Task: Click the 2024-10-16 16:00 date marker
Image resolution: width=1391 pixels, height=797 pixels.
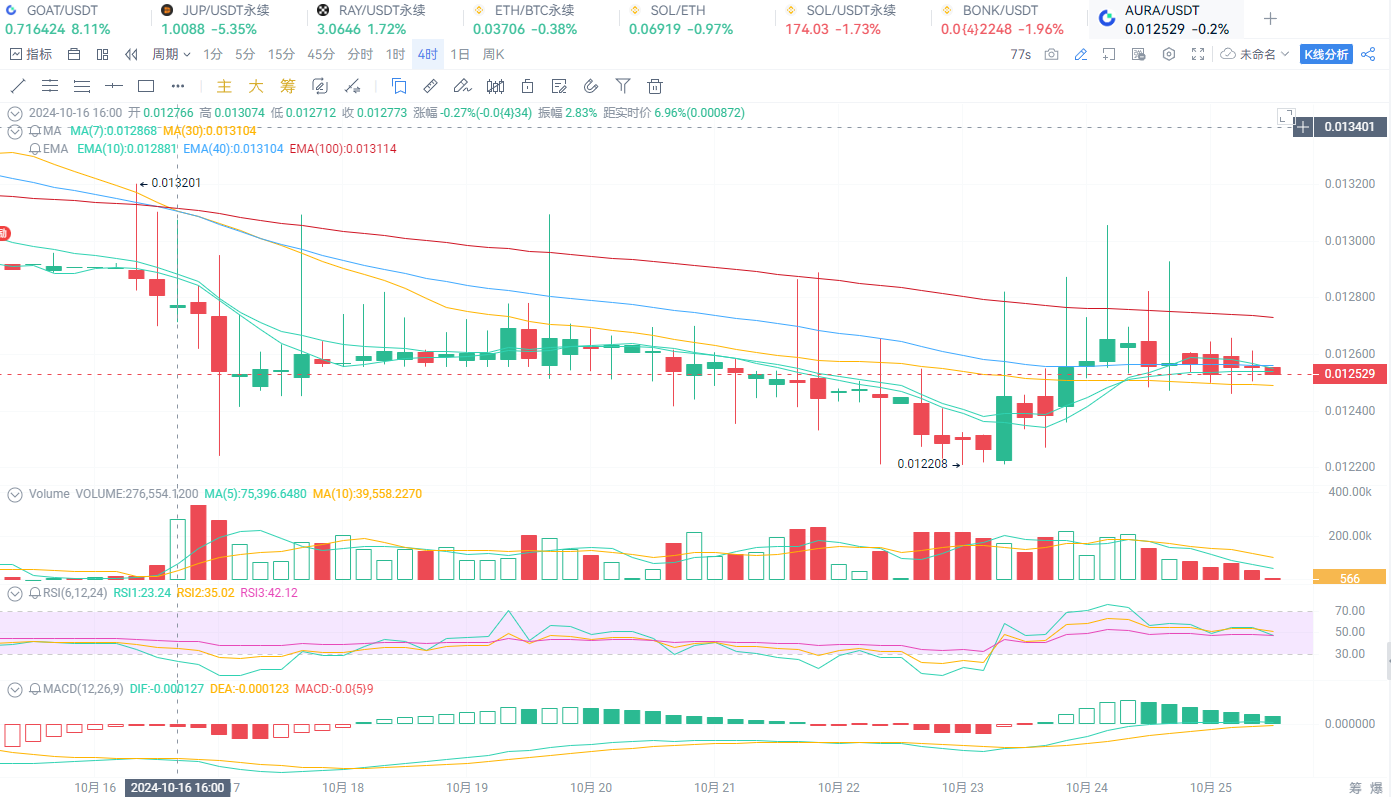Action: coord(178,787)
